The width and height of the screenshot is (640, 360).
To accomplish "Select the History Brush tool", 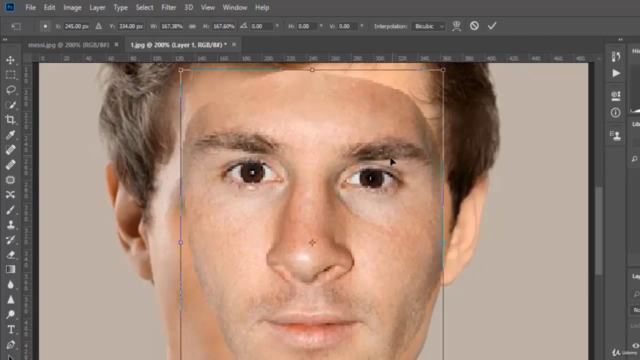I will (11, 240).
